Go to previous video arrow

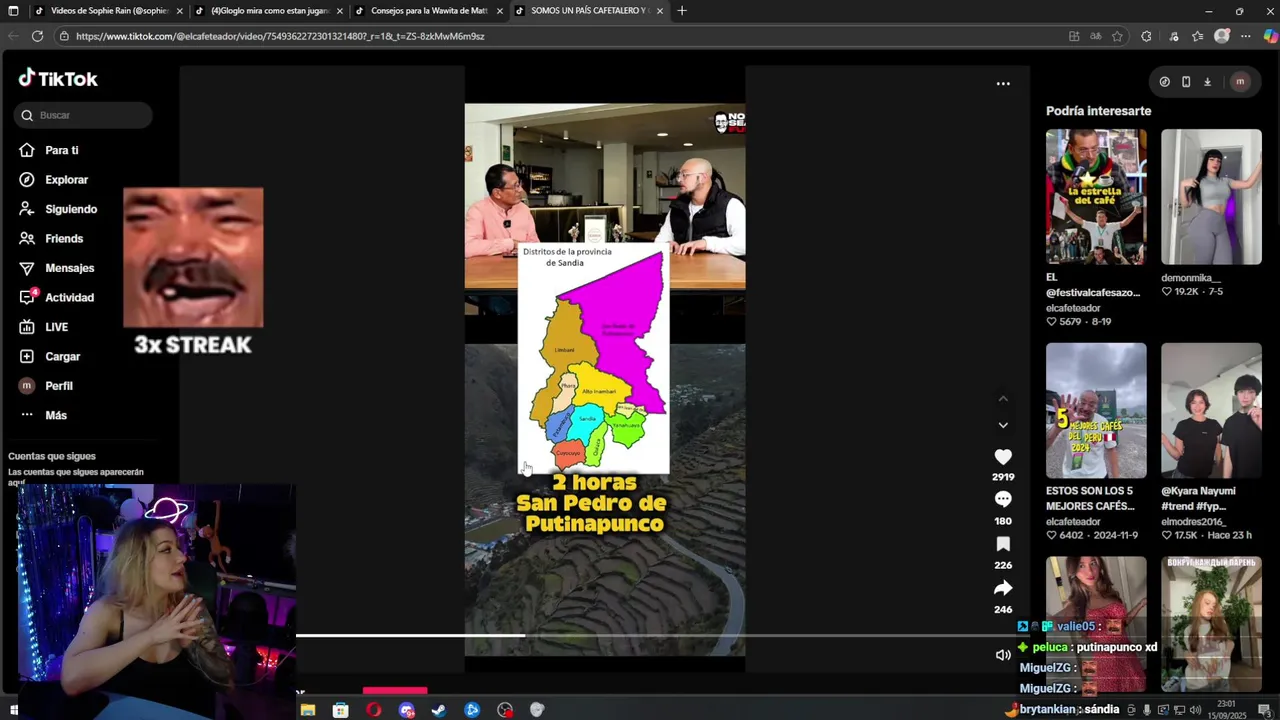click(x=1003, y=398)
